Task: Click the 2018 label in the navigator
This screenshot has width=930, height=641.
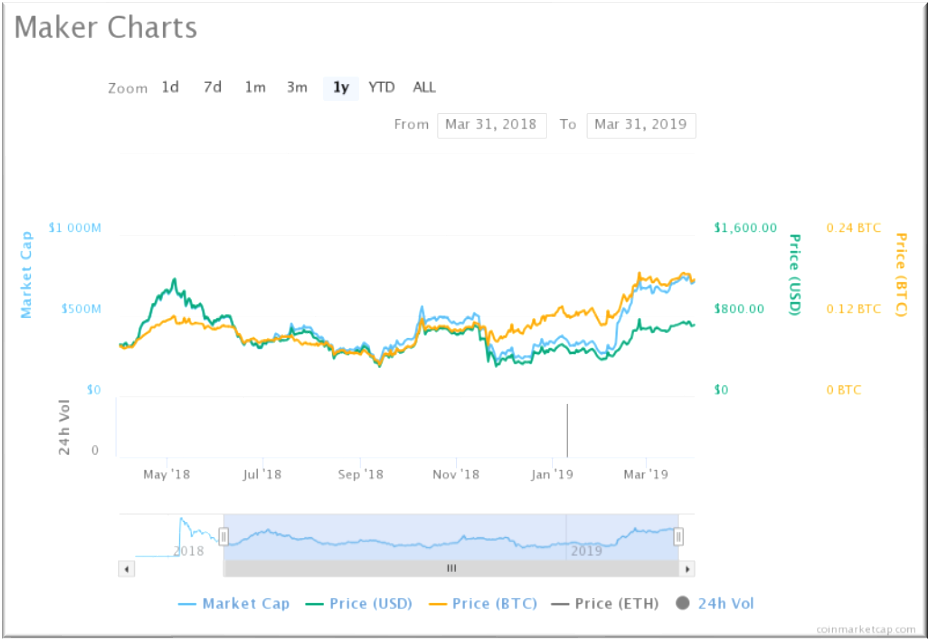Action: 189,551
